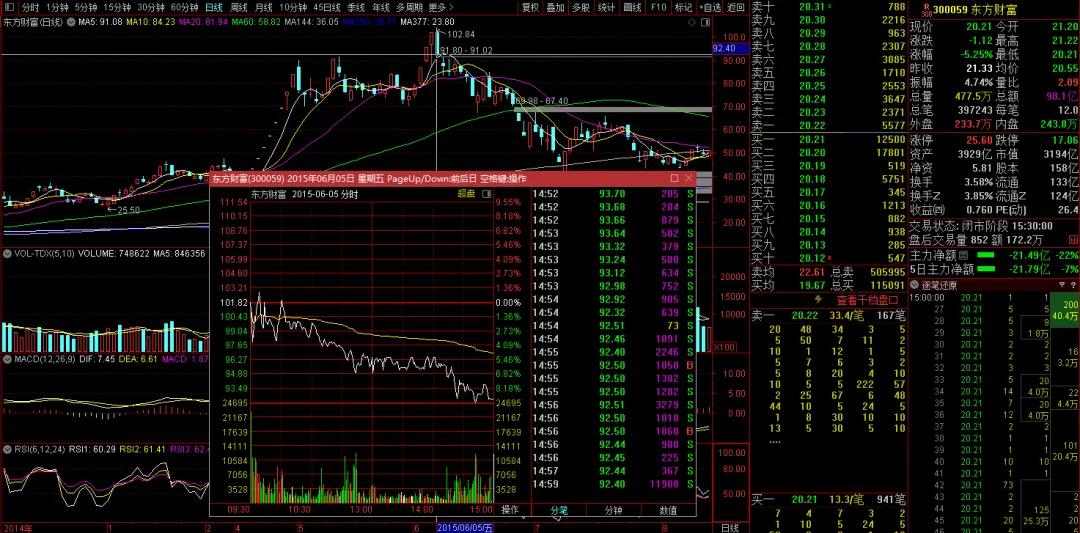Switch to the 周线 weekly period tab
This screenshot has height=533, width=1080.
[x=239, y=7]
